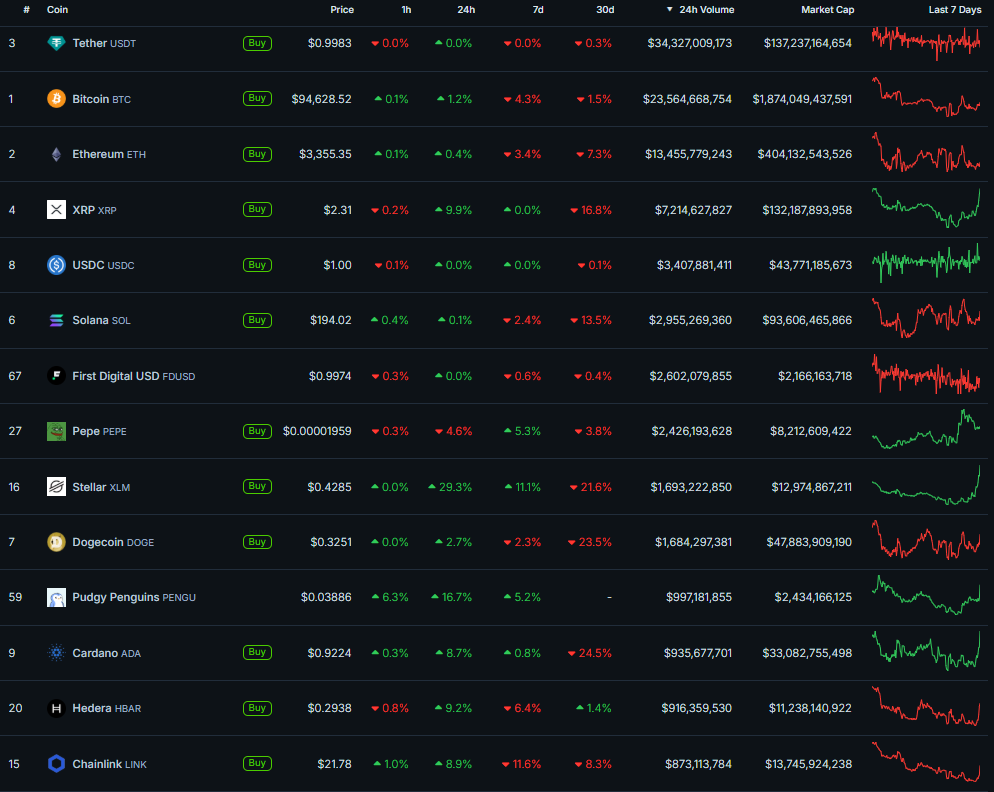
Task: Click the Tether coin logo icon
Action: [x=56, y=43]
